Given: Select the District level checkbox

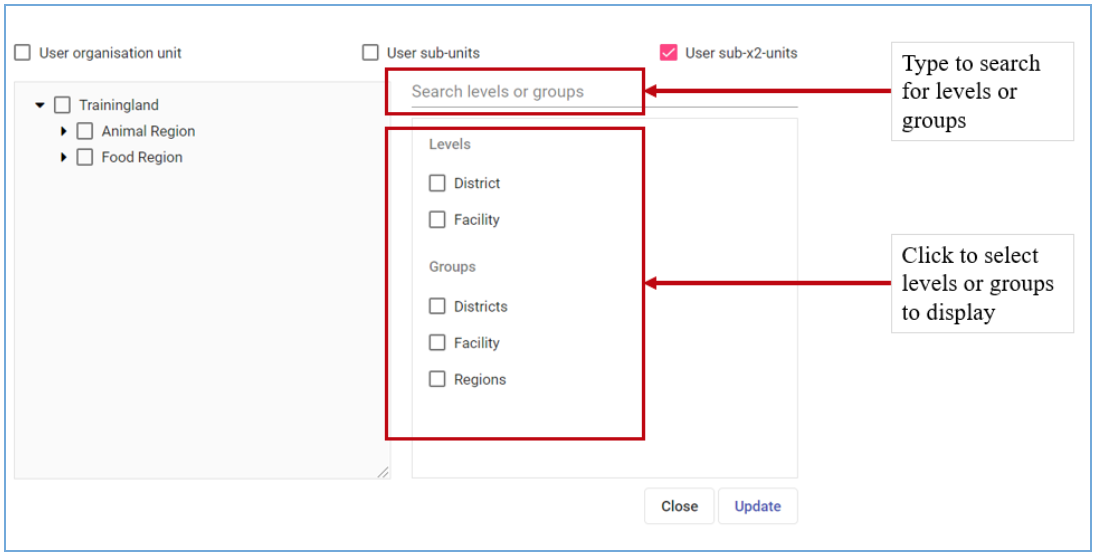Looking at the screenshot, I should click(437, 183).
